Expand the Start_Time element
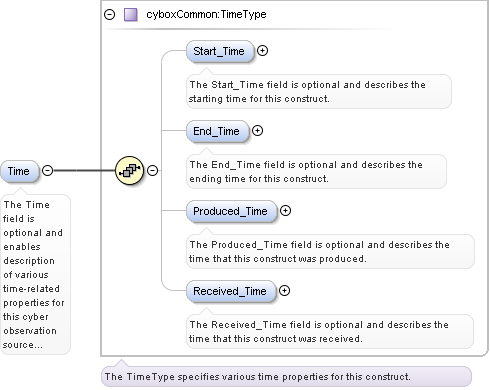Image resolution: width=490 pixels, height=390 pixels. (x=262, y=51)
